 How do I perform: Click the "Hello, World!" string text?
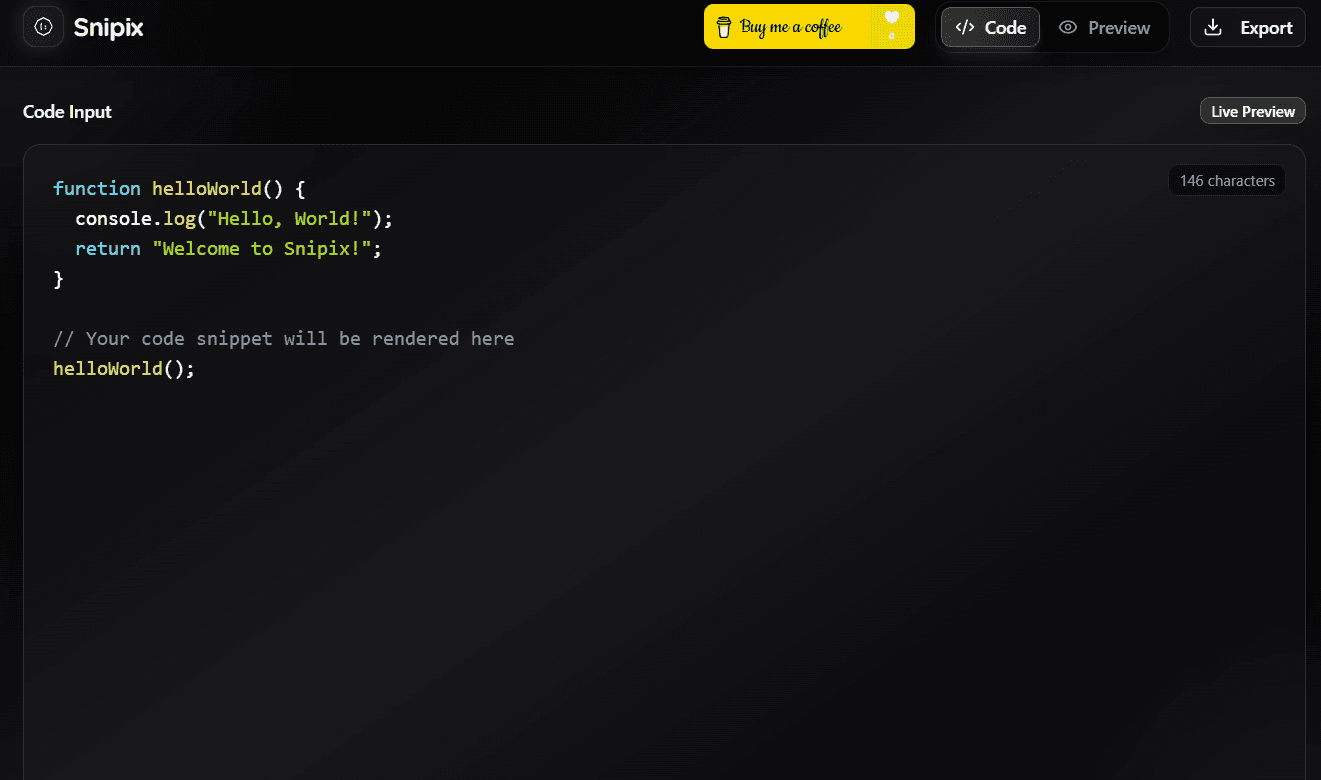click(290, 218)
